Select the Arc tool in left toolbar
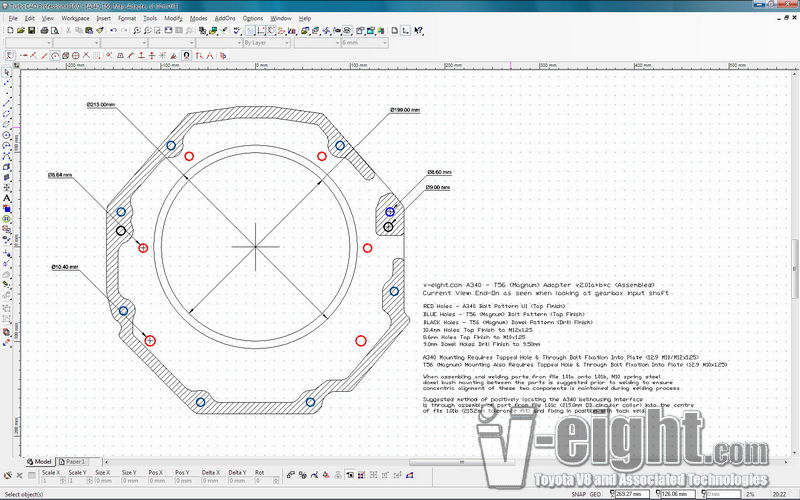Image resolution: width=800 pixels, height=500 pixels. pos(7,145)
